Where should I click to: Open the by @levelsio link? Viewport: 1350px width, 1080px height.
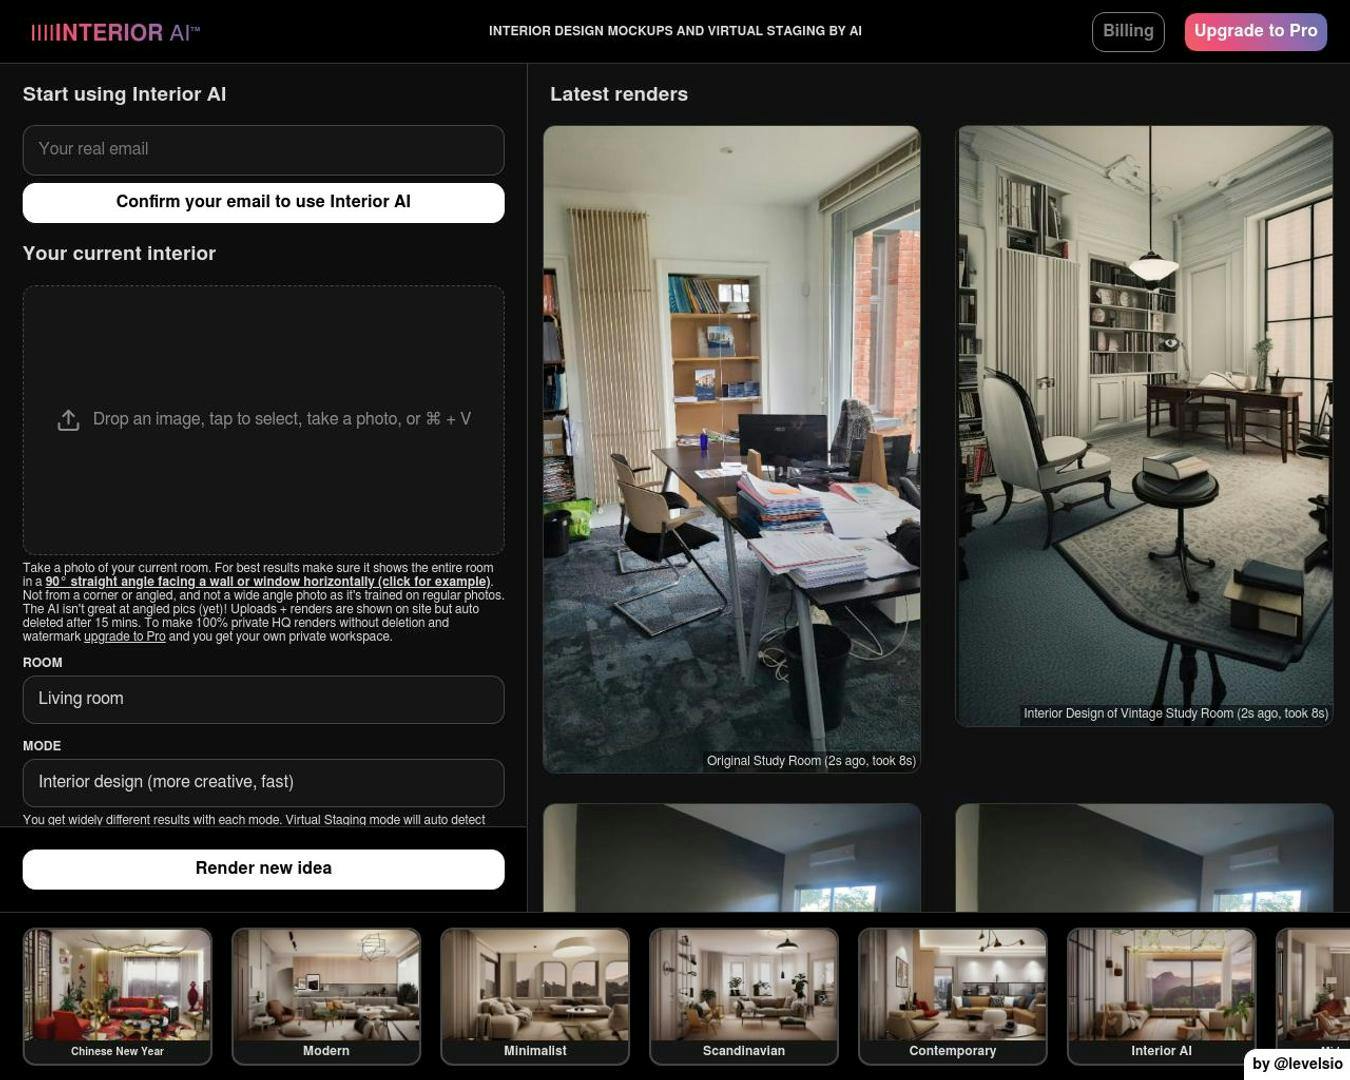pos(1297,1064)
